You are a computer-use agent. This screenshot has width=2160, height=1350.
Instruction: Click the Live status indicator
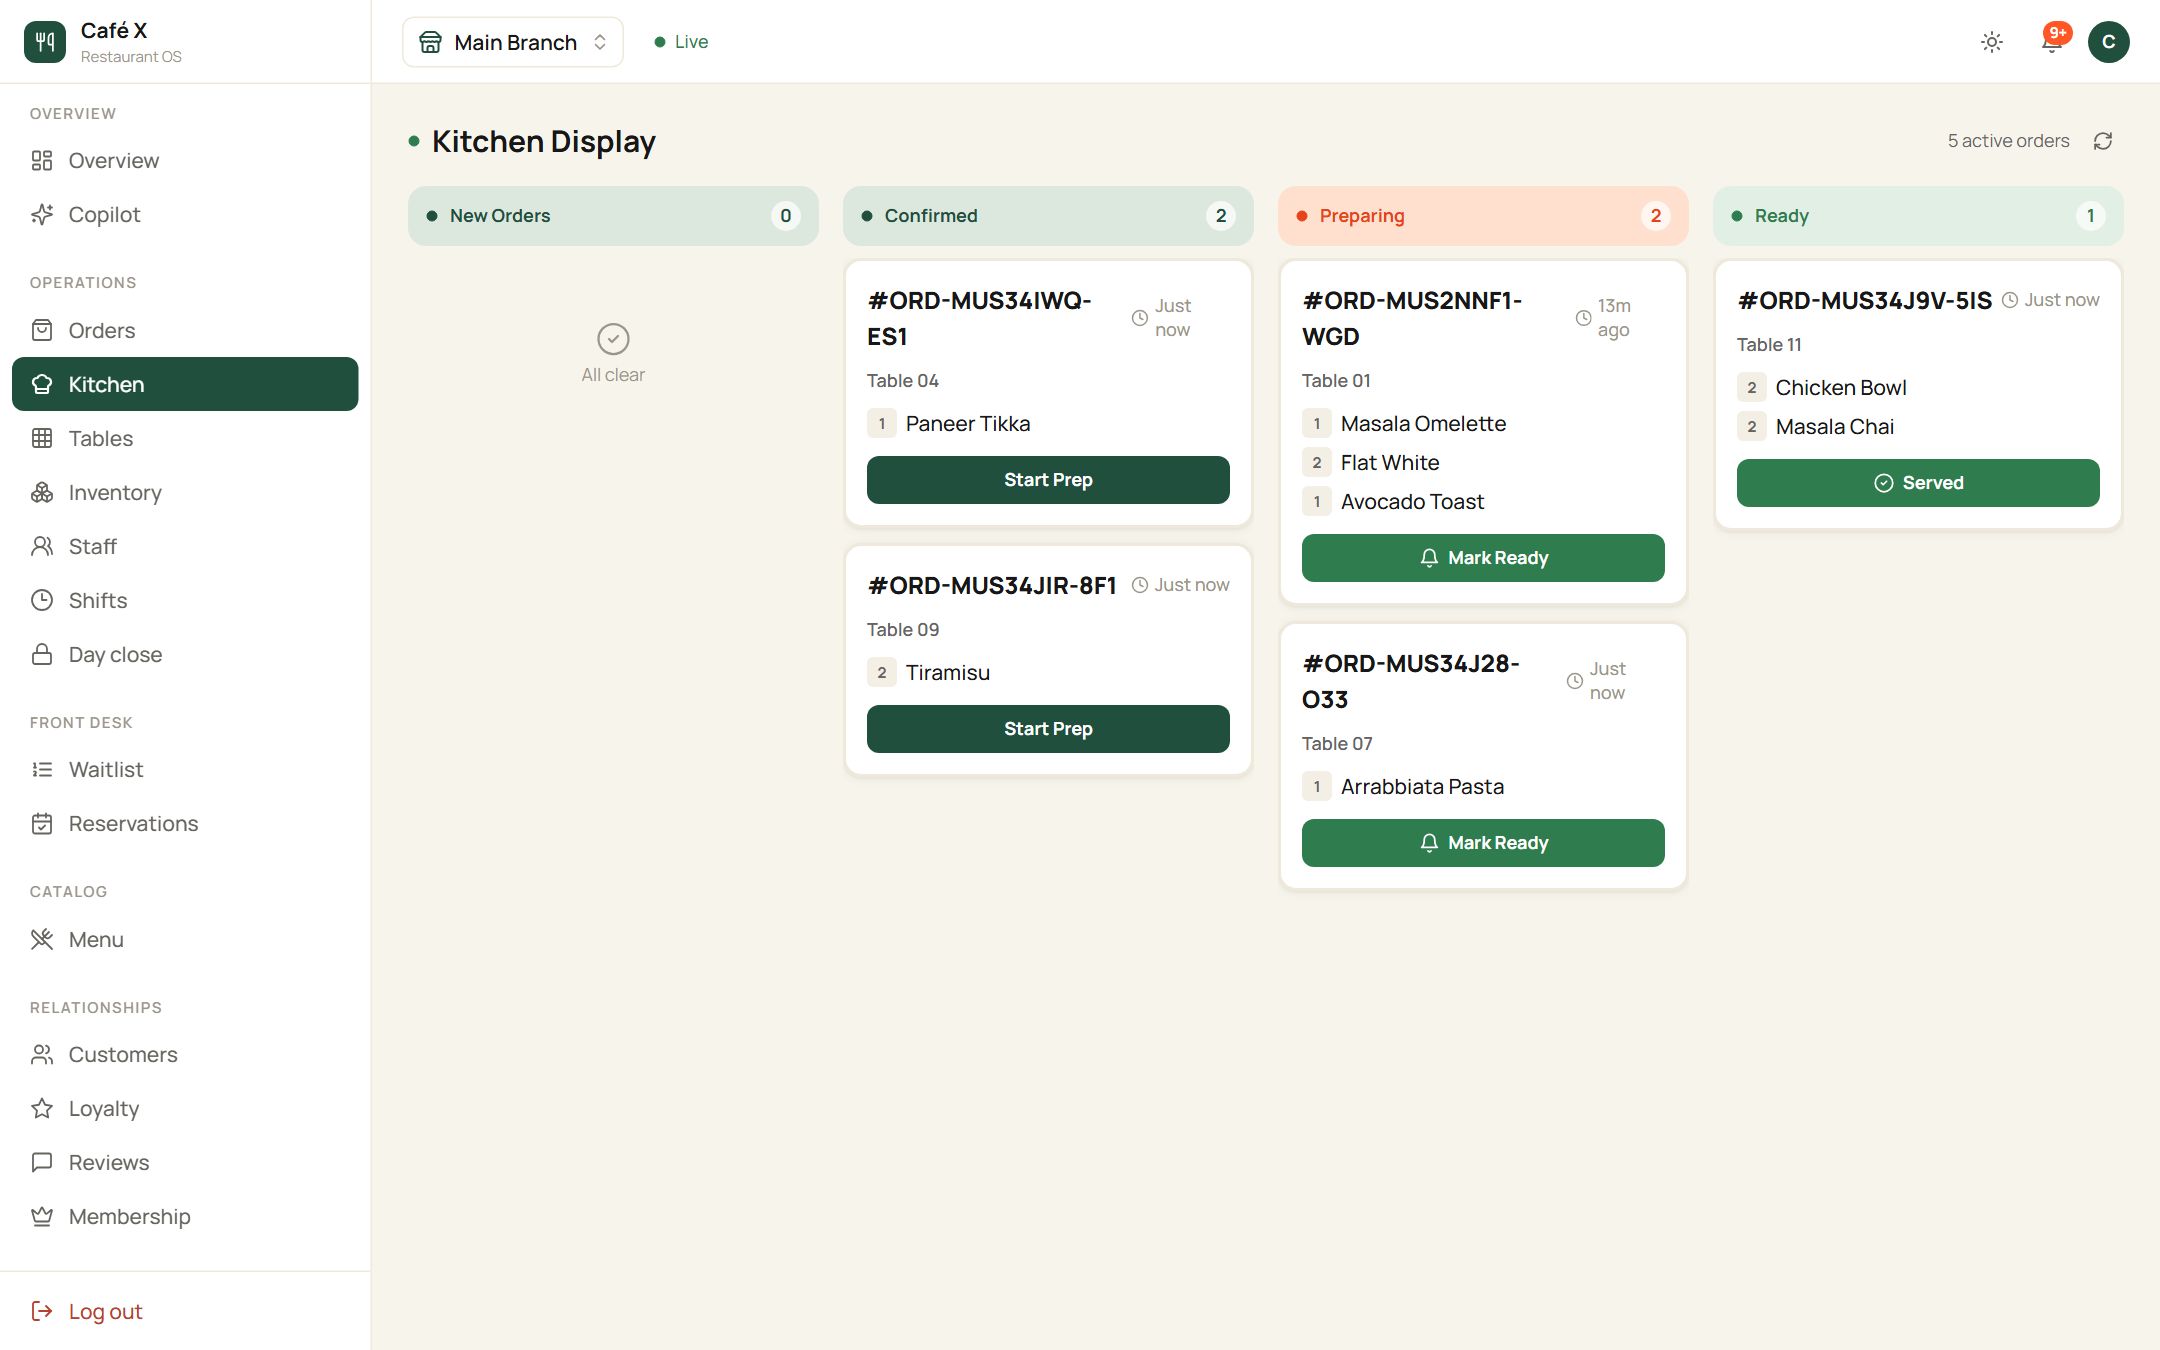tap(681, 42)
